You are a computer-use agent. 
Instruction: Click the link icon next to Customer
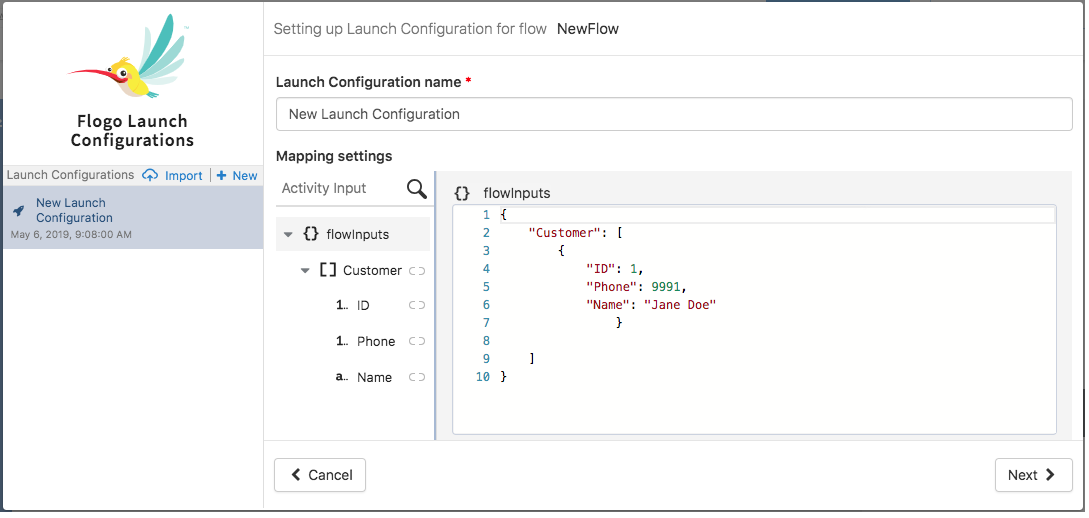pyautogui.click(x=417, y=271)
